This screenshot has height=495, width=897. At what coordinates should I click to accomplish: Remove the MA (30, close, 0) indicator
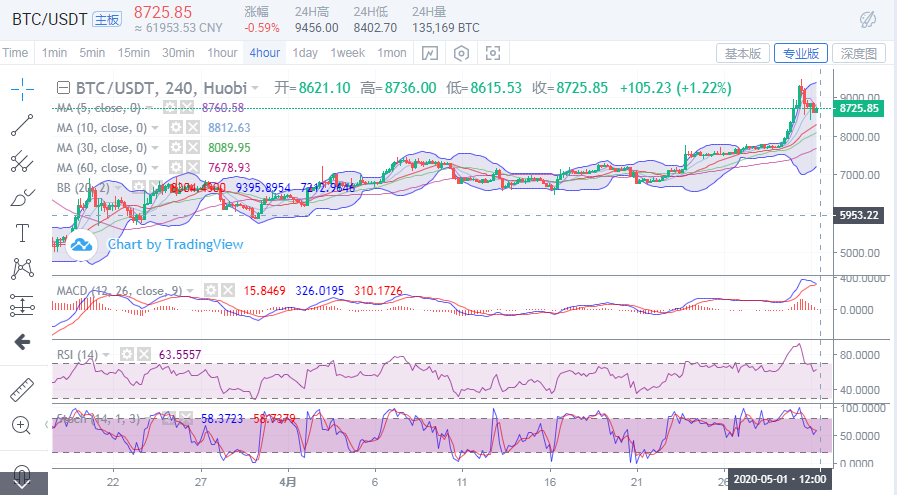(x=193, y=147)
